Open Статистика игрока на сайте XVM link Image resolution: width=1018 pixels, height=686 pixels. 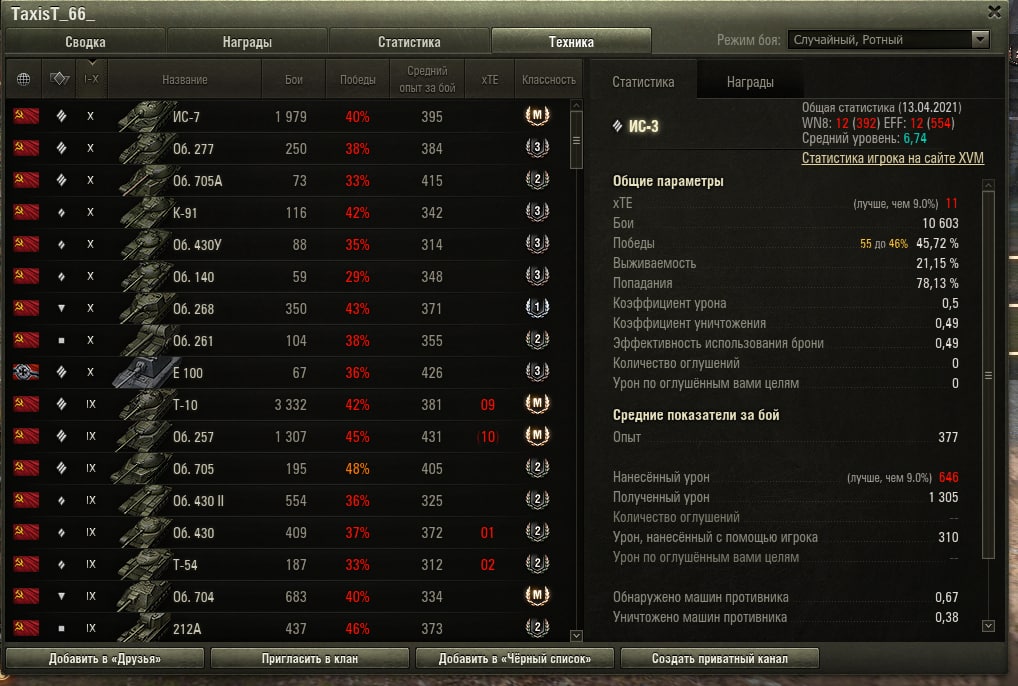[893, 158]
